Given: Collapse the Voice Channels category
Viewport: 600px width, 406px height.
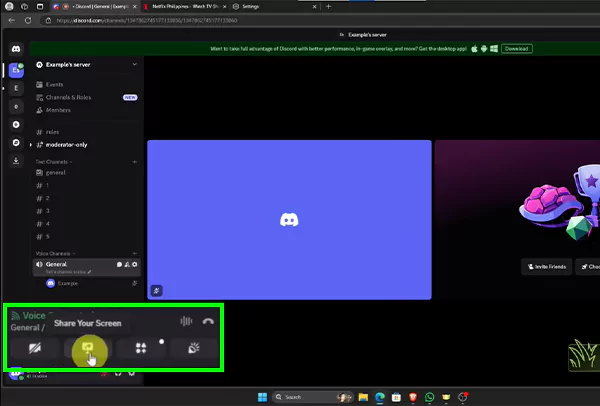Looking at the screenshot, I should pyautogui.click(x=57, y=253).
